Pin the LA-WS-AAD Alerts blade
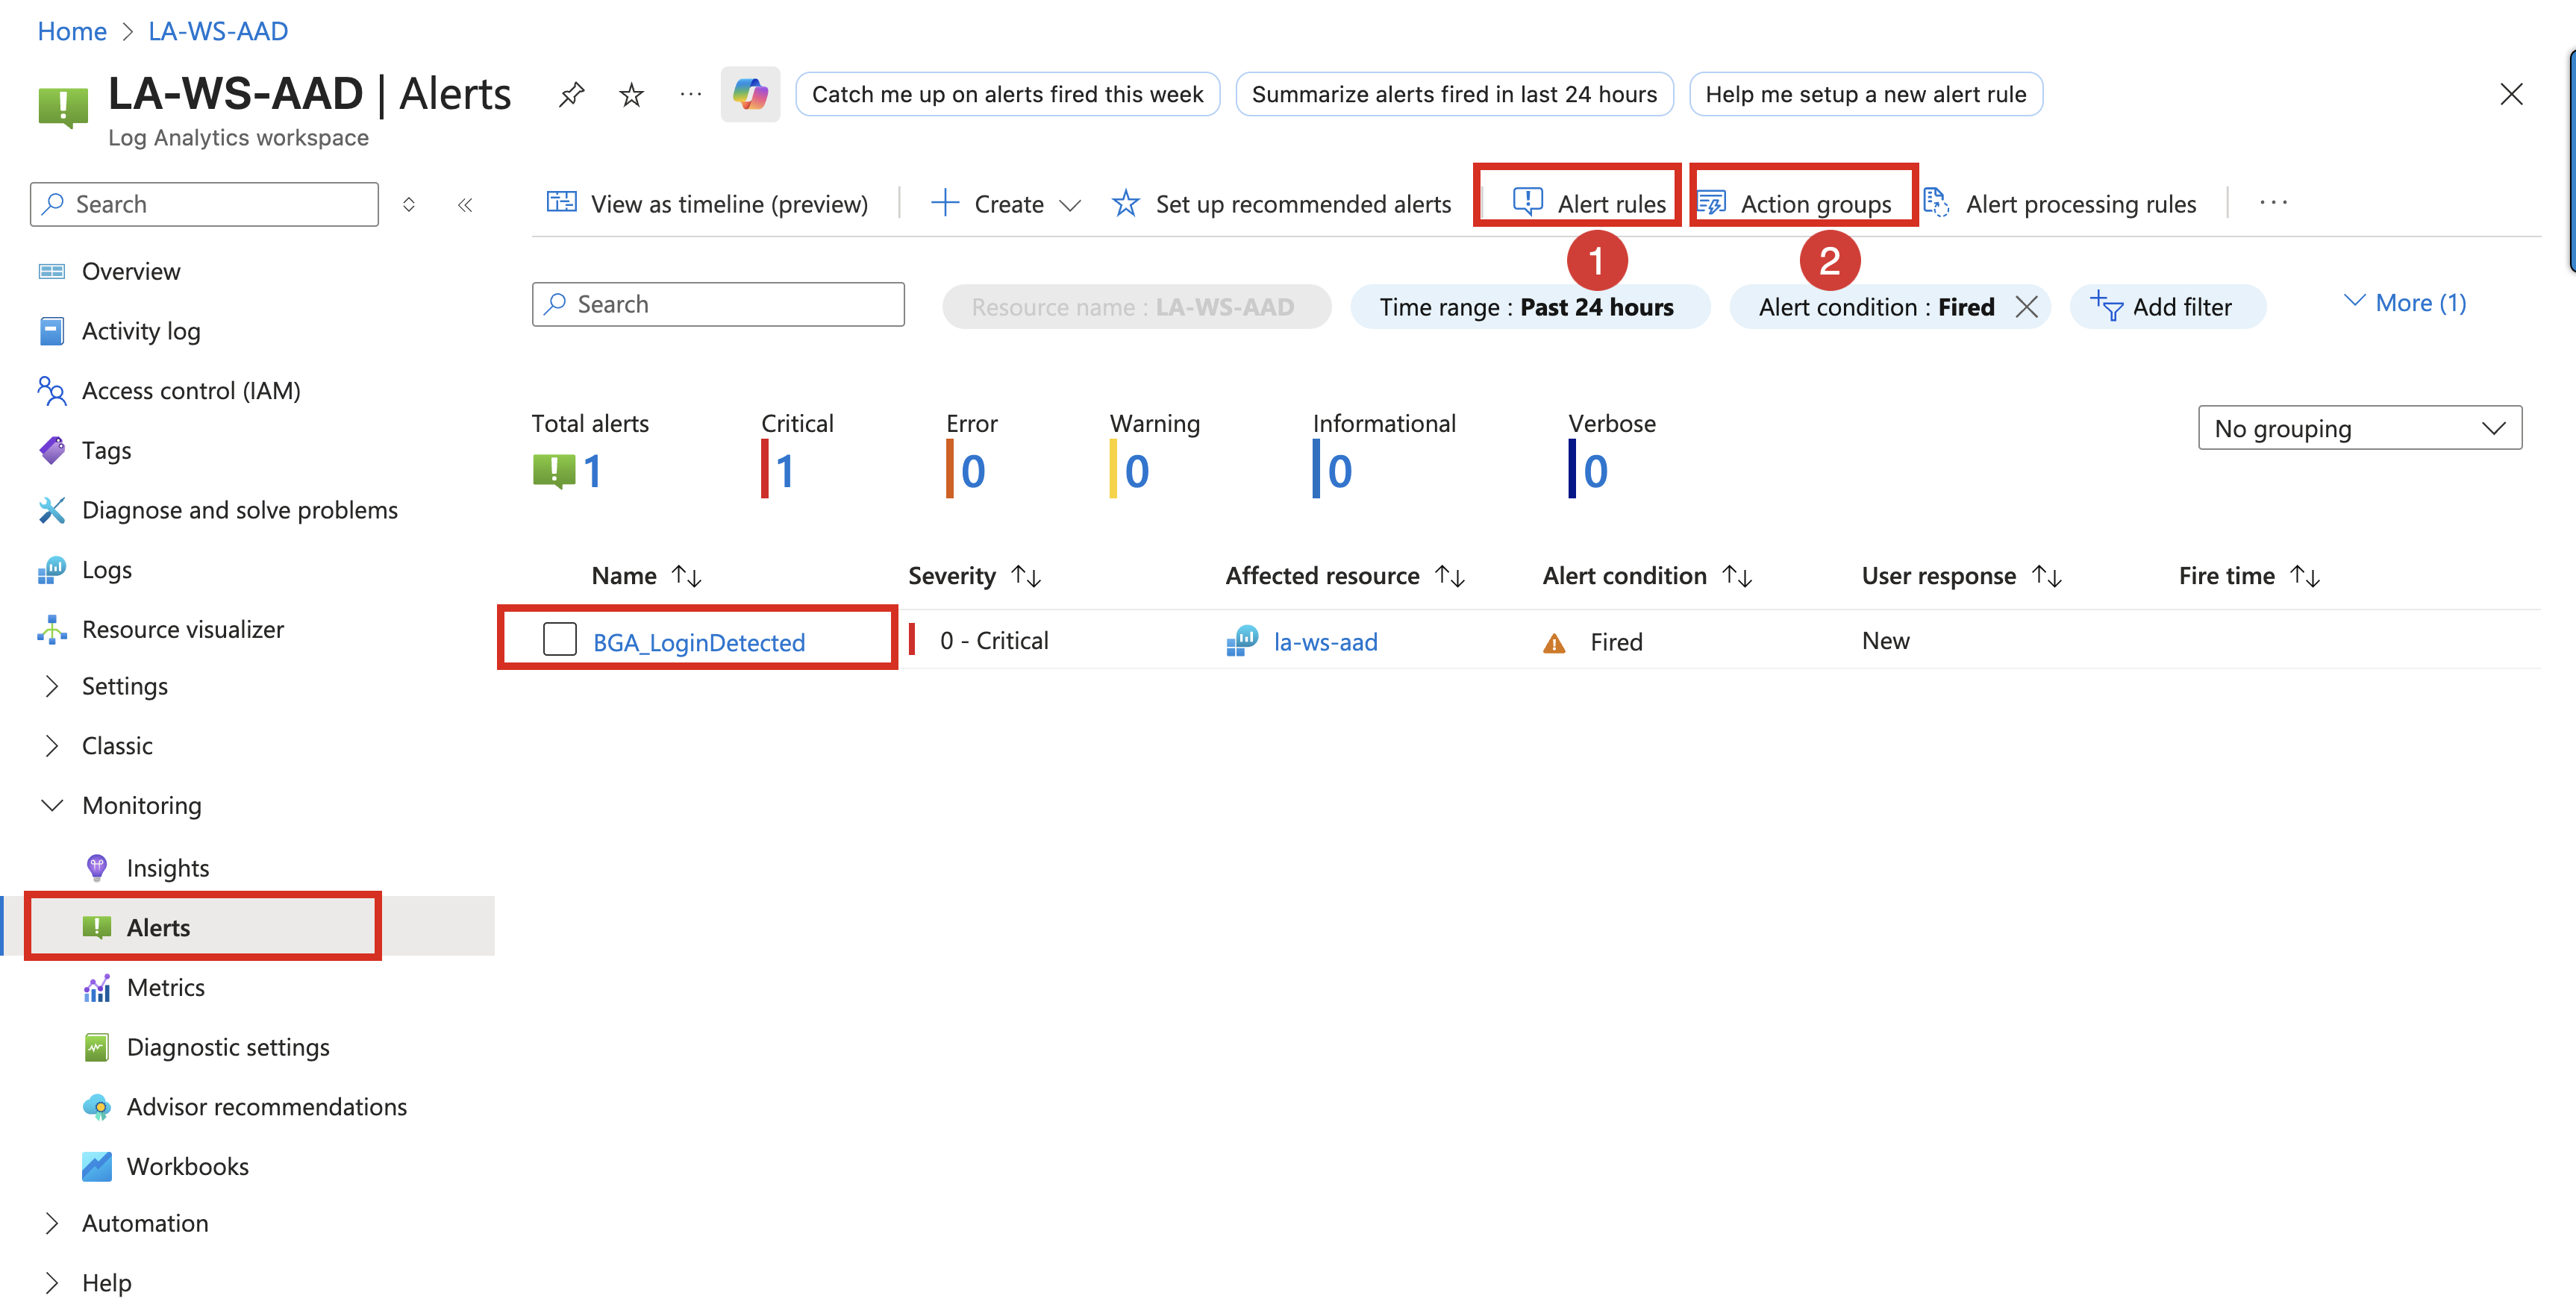The width and height of the screenshot is (2576, 1316). pos(571,95)
